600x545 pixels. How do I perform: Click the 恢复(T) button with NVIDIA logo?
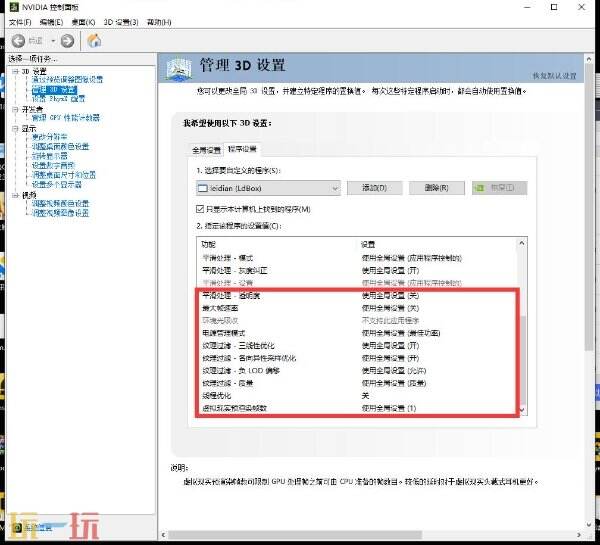click(x=499, y=188)
